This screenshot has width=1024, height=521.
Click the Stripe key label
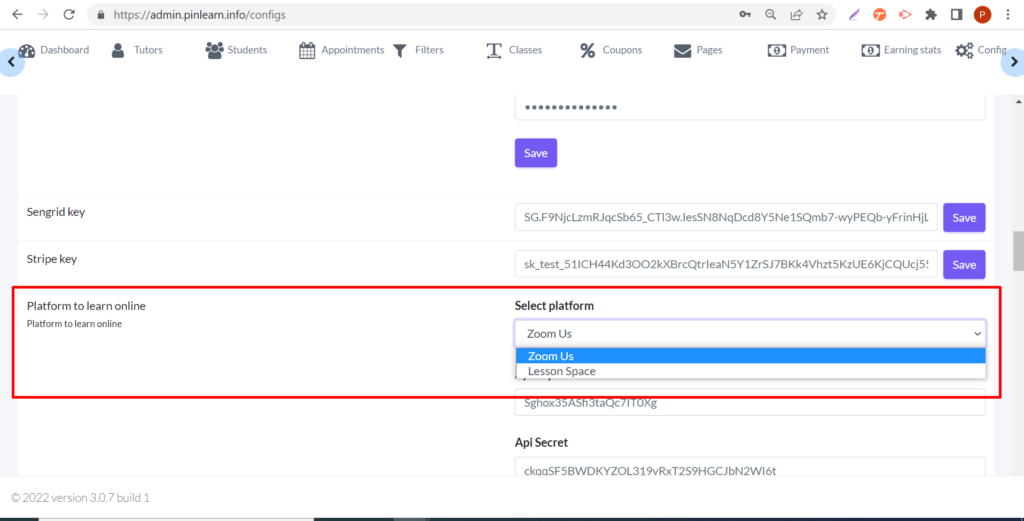tap(52, 259)
